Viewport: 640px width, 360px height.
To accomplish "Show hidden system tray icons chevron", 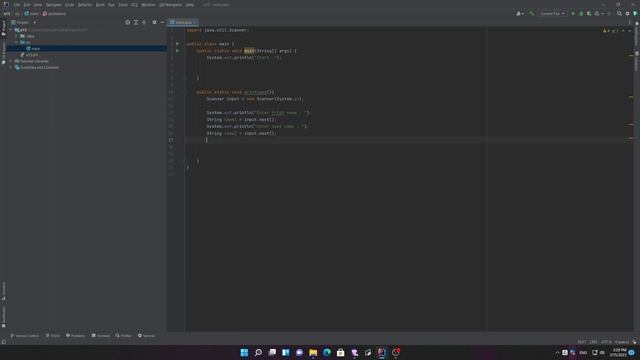I will point(557,353).
